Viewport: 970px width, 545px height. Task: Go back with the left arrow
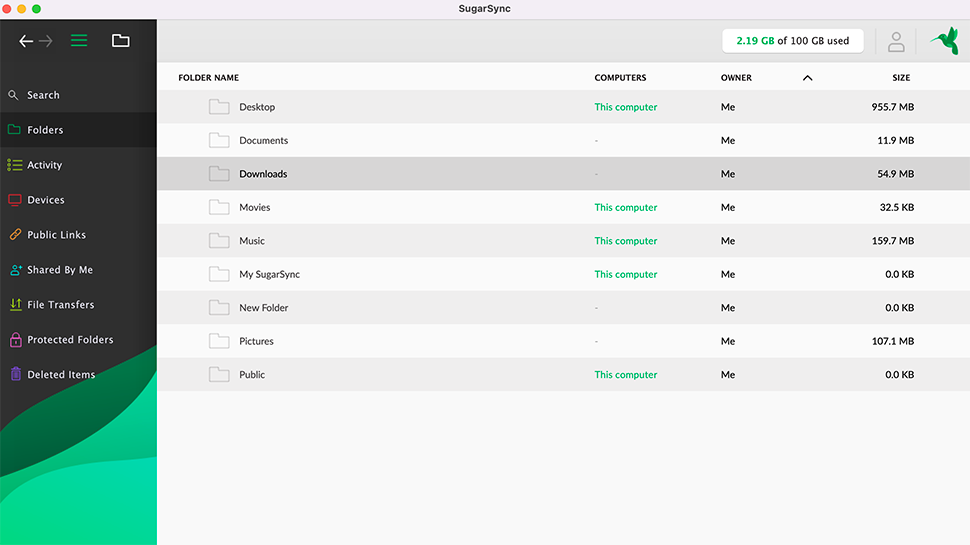(x=26, y=41)
